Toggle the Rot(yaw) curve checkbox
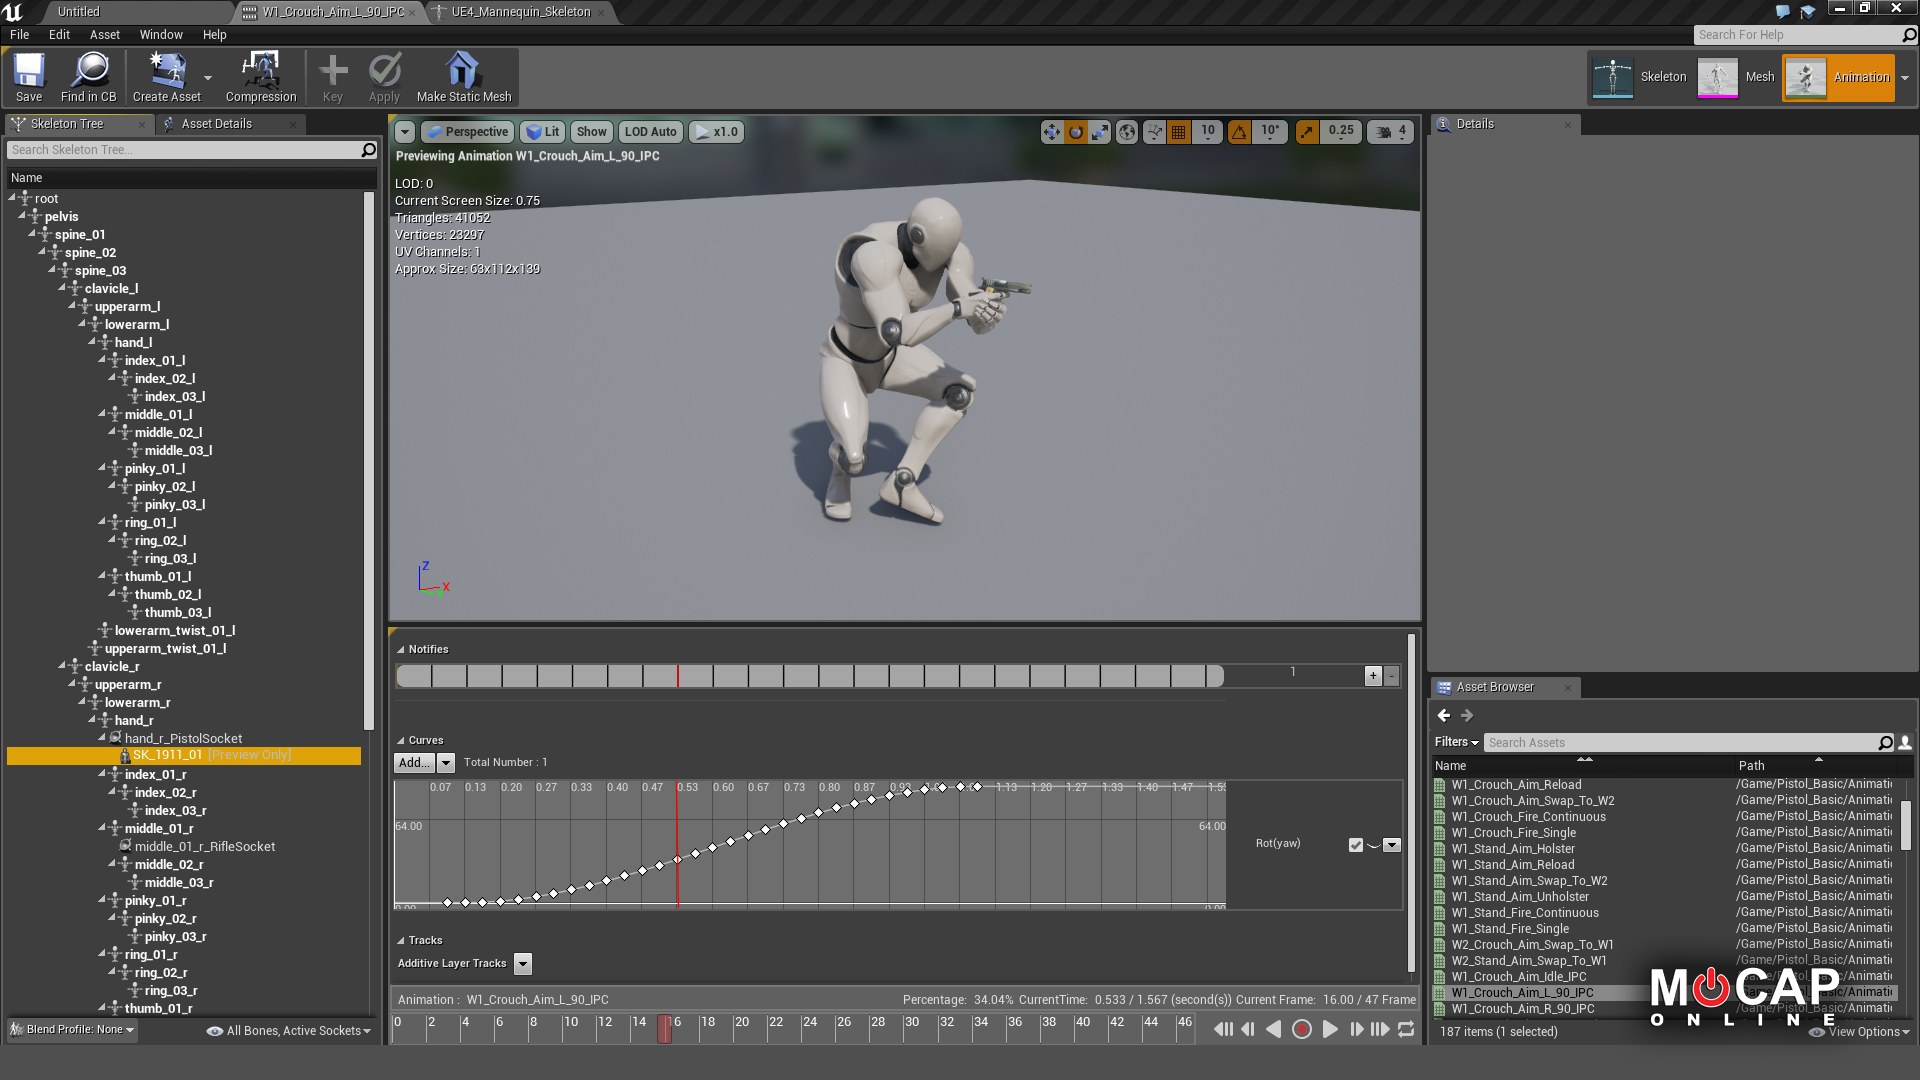1920x1080 pixels. pos(1355,845)
